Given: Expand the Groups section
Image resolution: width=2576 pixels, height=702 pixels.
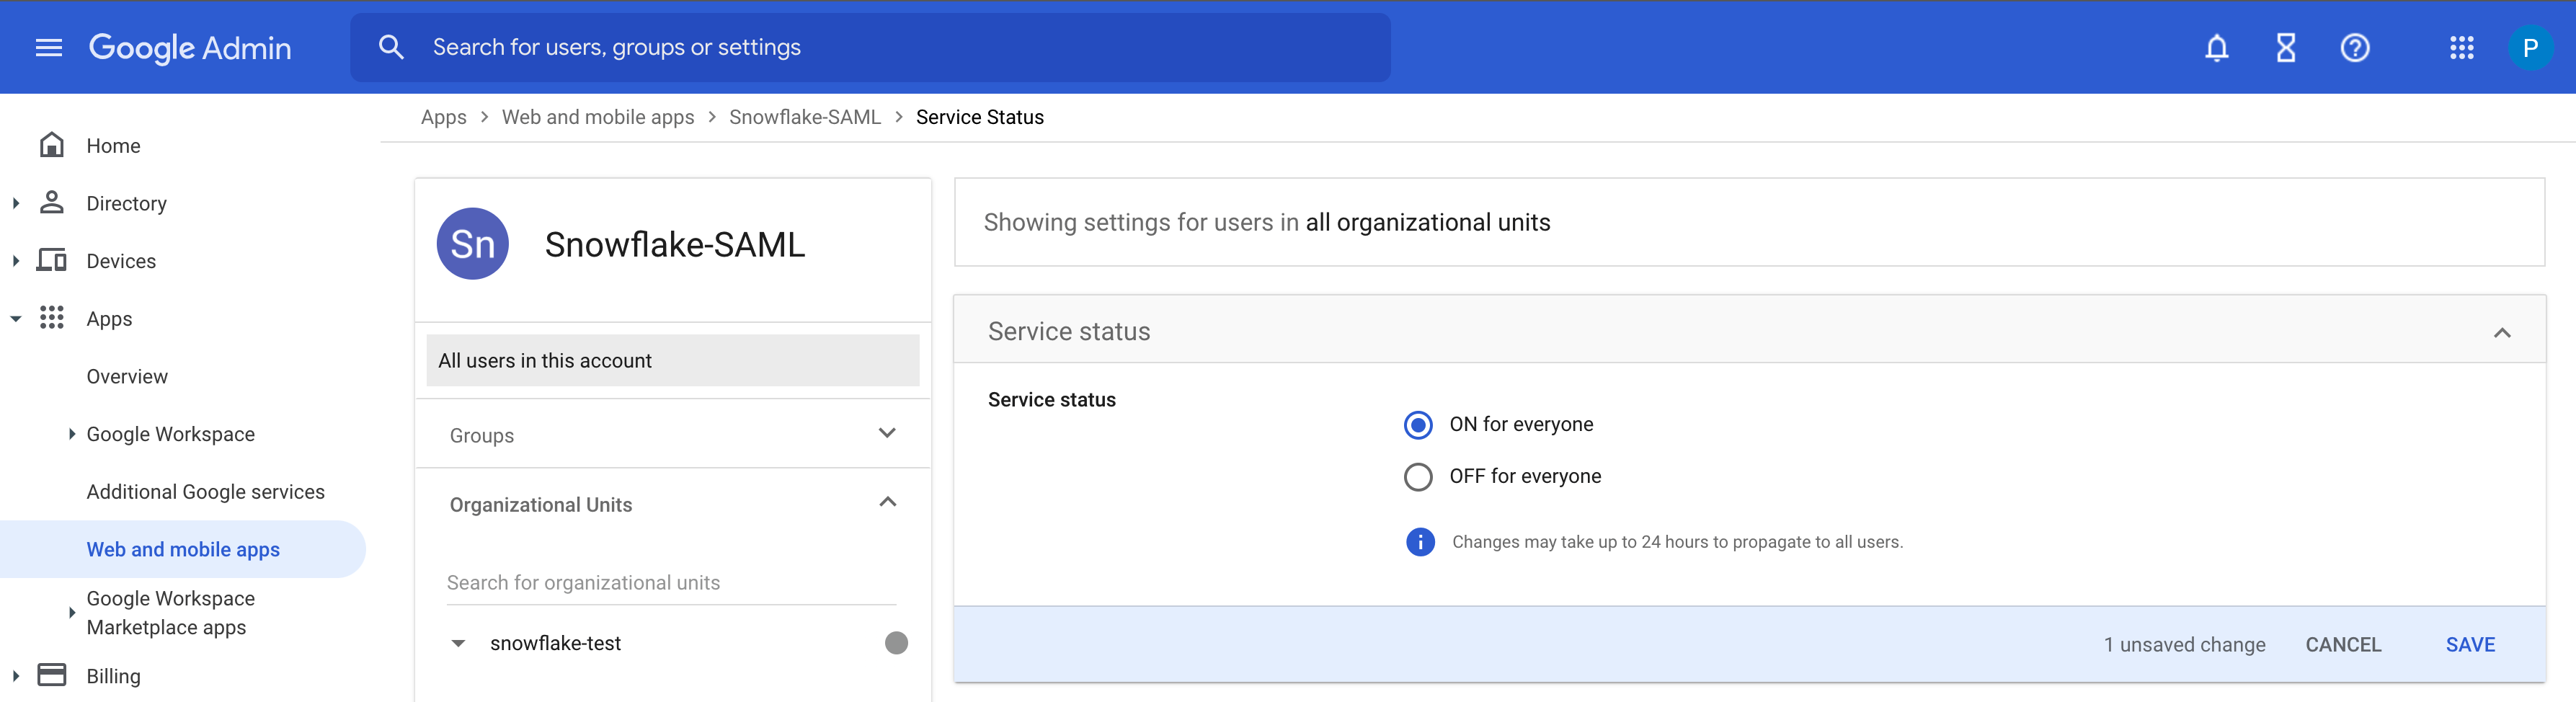Looking at the screenshot, I should [886, 433].
